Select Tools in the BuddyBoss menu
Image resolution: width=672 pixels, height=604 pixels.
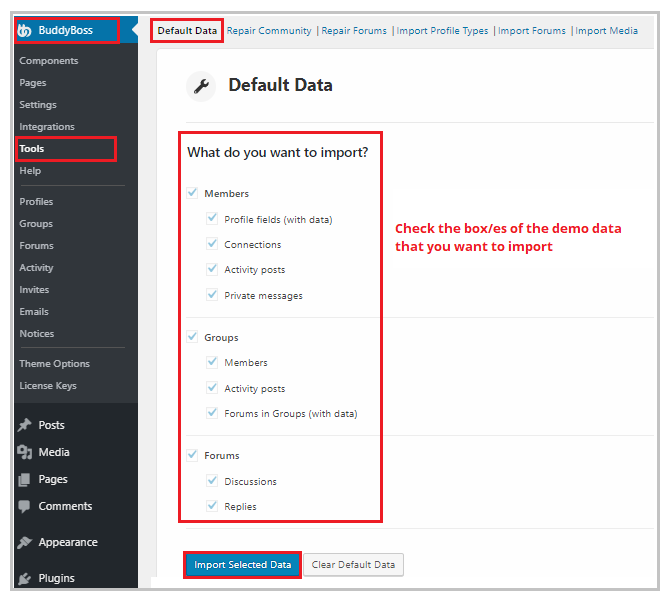coord(32,149)
